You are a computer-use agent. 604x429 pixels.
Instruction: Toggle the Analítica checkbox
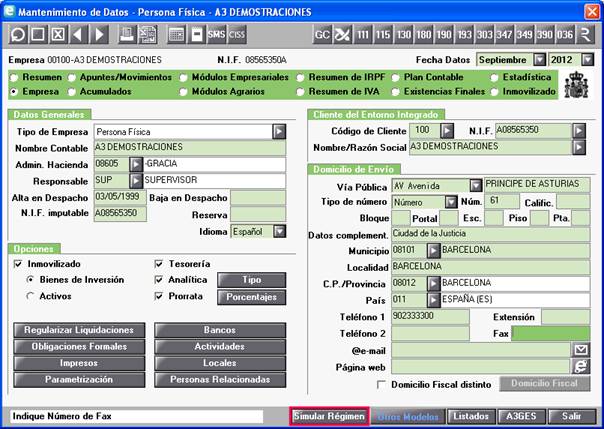(159, 280)
